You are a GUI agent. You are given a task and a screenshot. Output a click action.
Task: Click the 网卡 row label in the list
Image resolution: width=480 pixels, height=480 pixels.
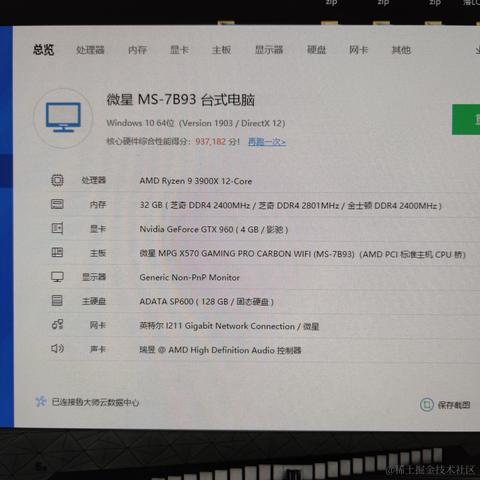tap(98, 325)
